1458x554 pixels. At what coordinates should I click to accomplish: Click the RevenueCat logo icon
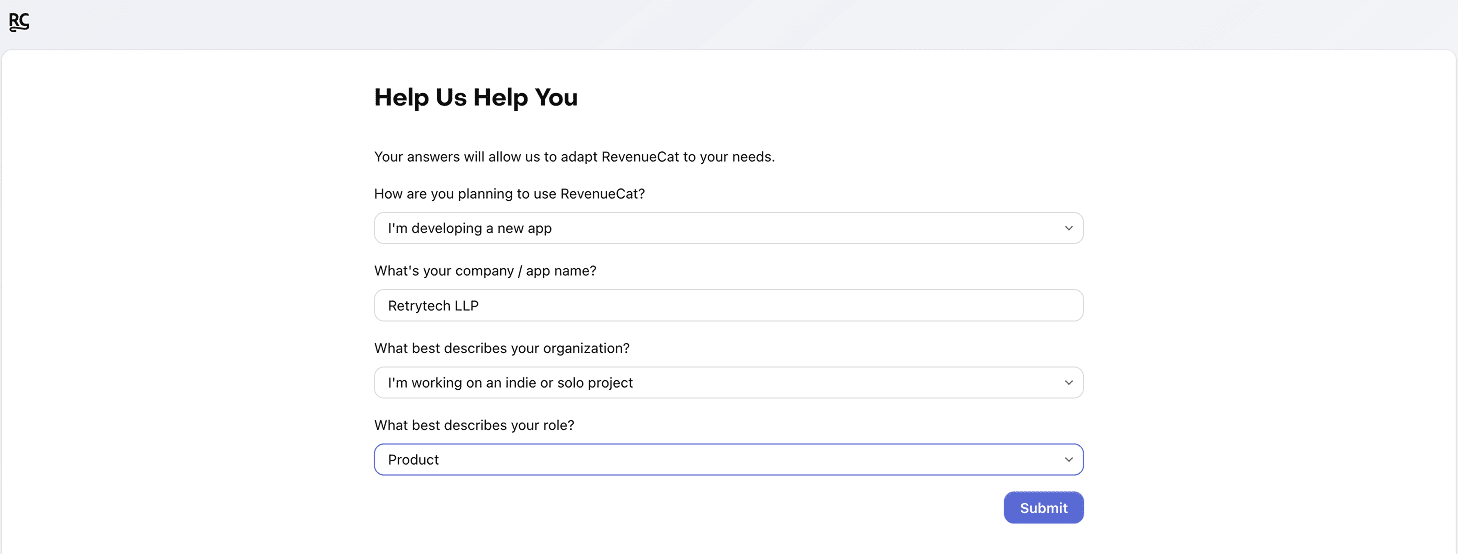19,21
